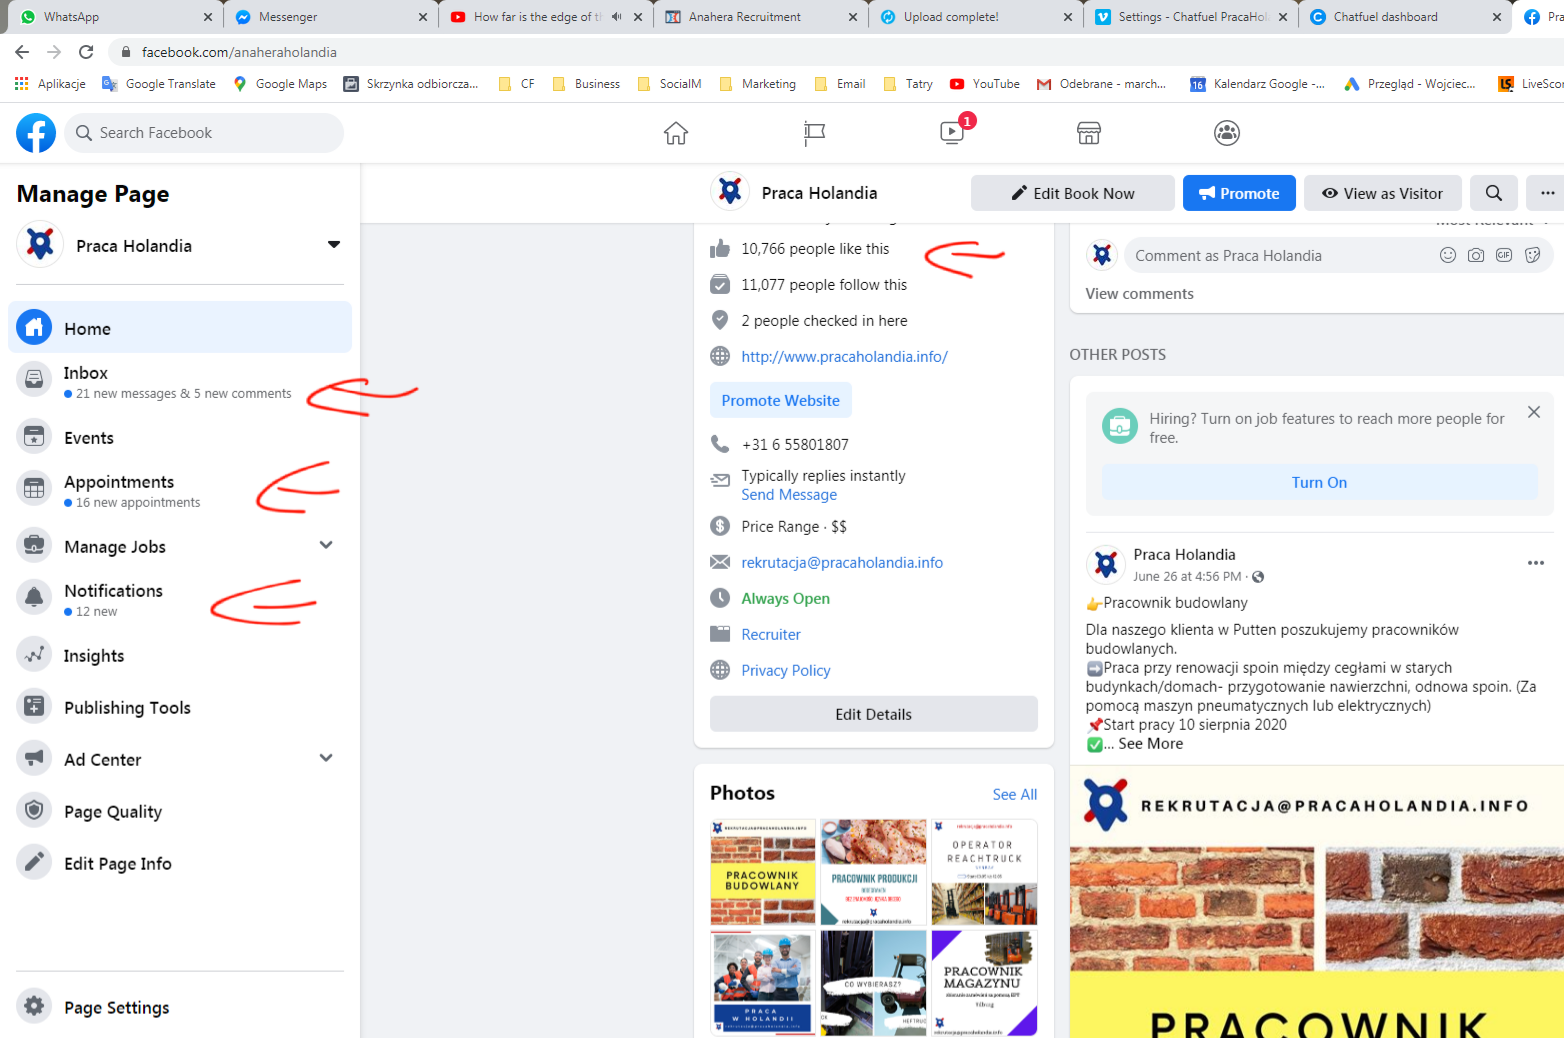Click the browser back arrow
The width and height of the screenshot is (1564, 1038).
coord(22,52)
